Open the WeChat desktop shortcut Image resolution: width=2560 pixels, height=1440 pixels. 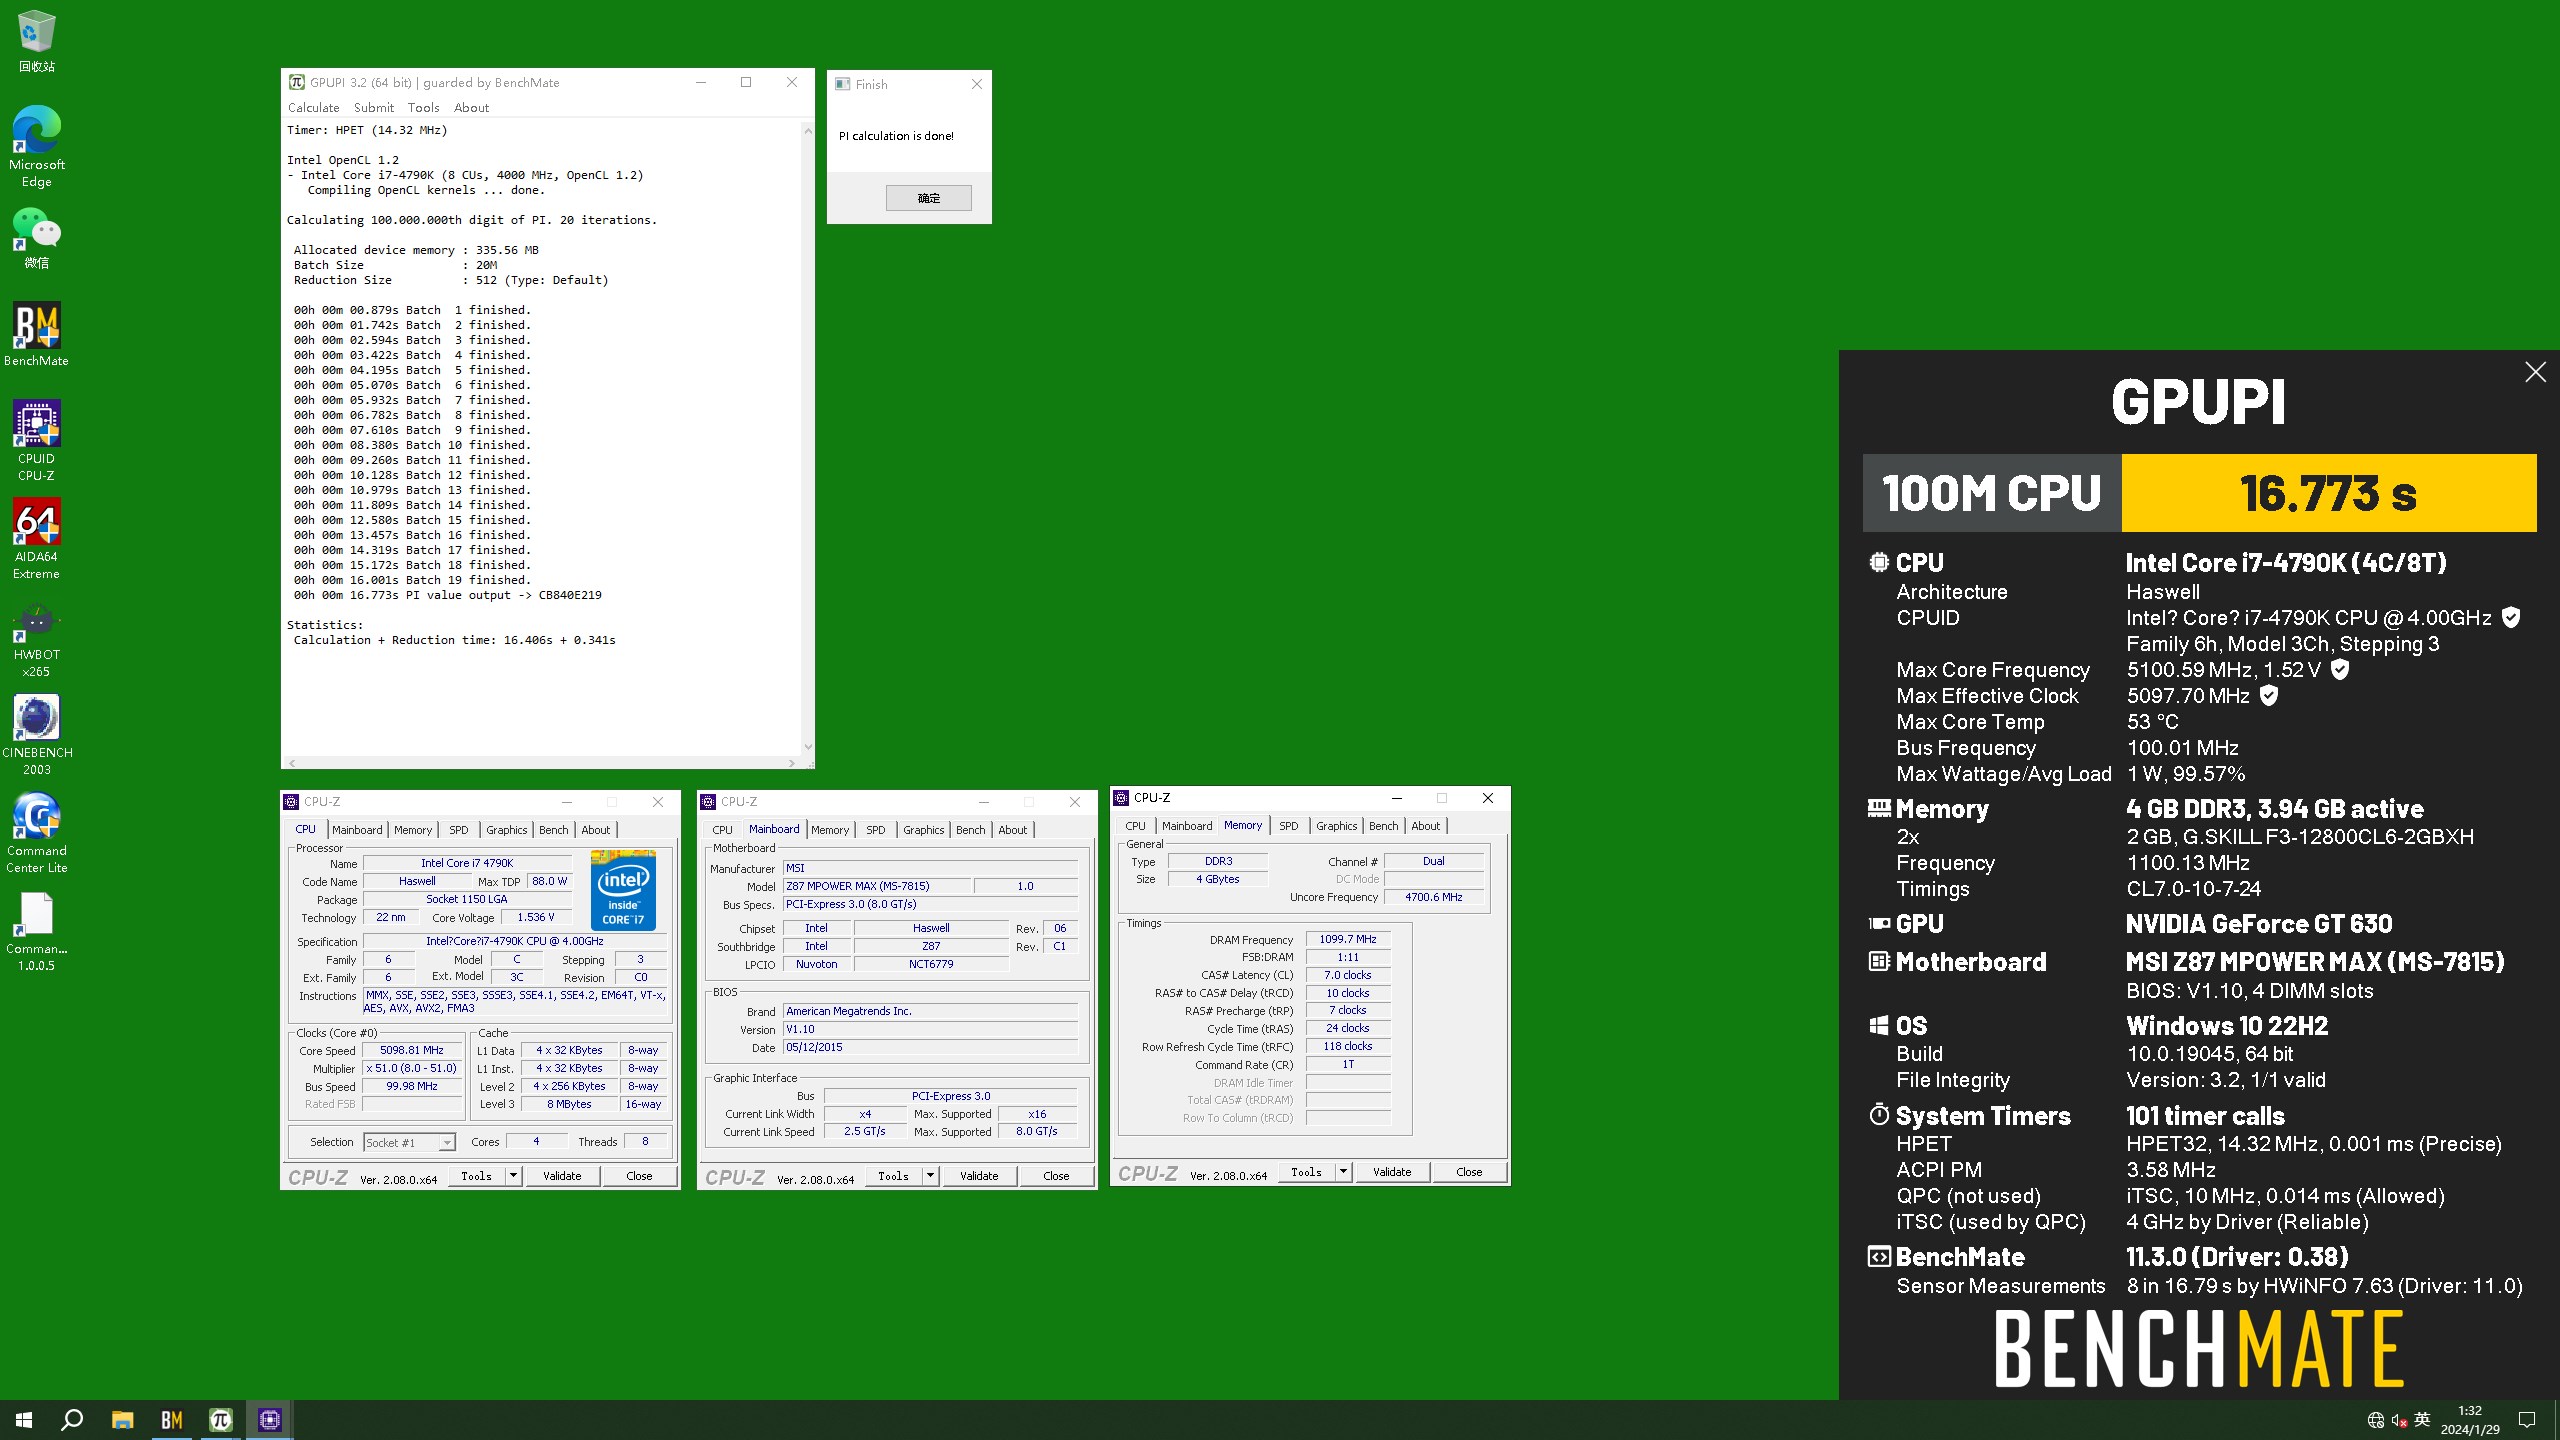37,238
